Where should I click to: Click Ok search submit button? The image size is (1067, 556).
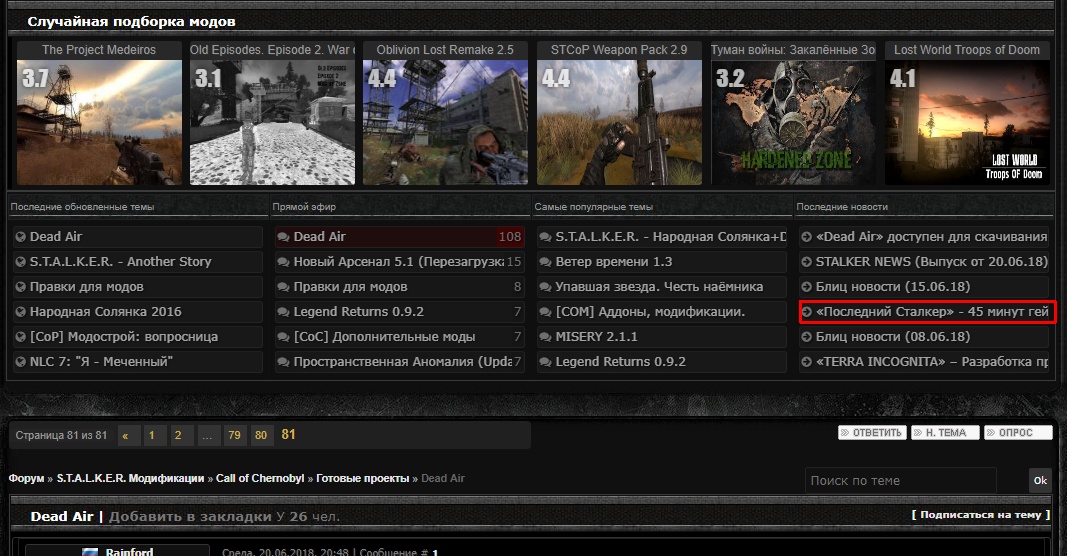click(x=1040, y=480)
